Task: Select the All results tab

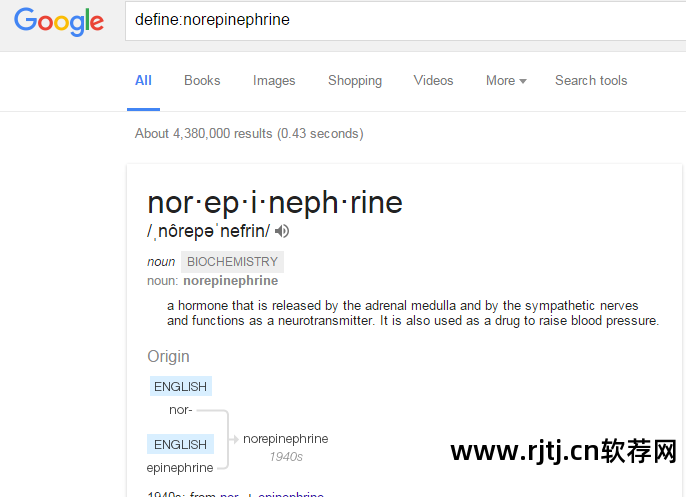Action: [x=143, y=80]
